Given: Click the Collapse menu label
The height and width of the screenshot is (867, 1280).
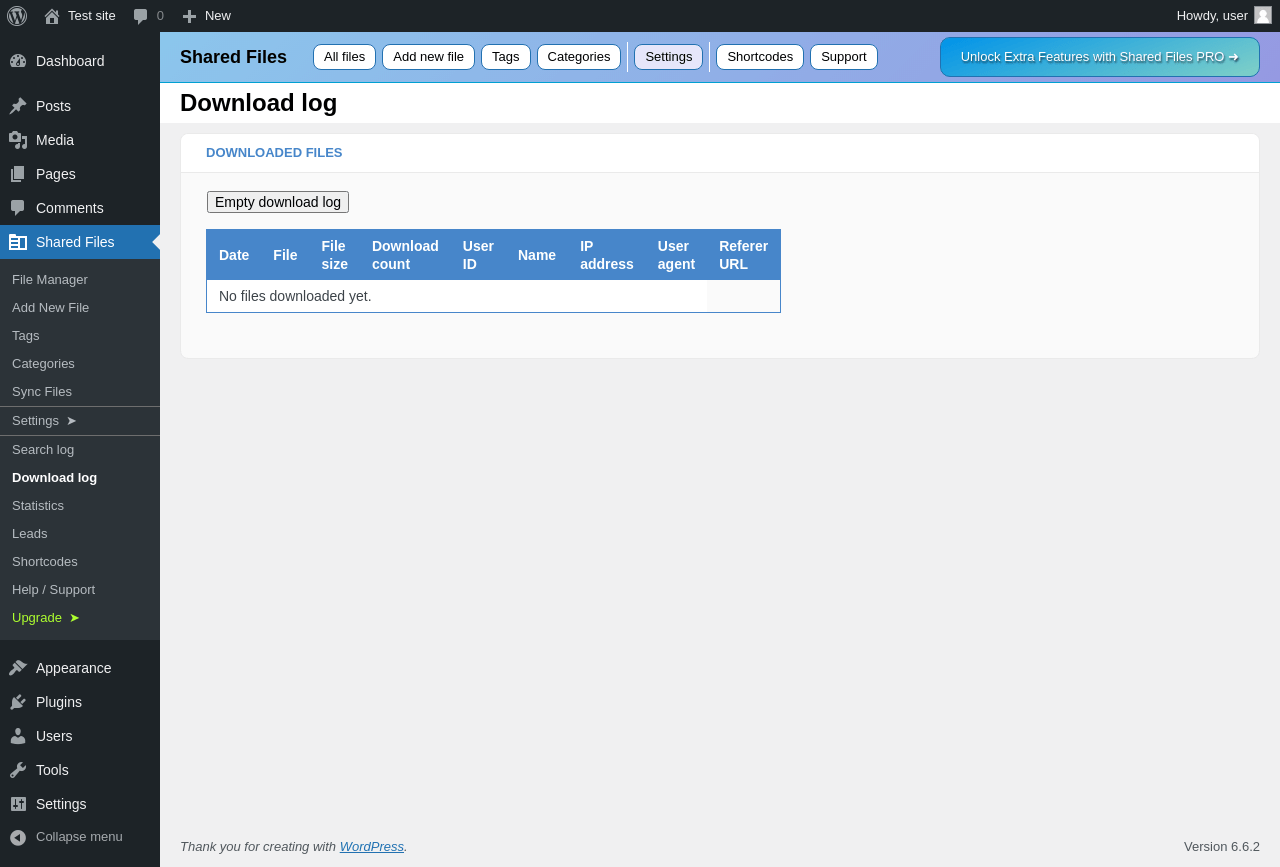Looking at the screenshot, I should pos(79,837).
